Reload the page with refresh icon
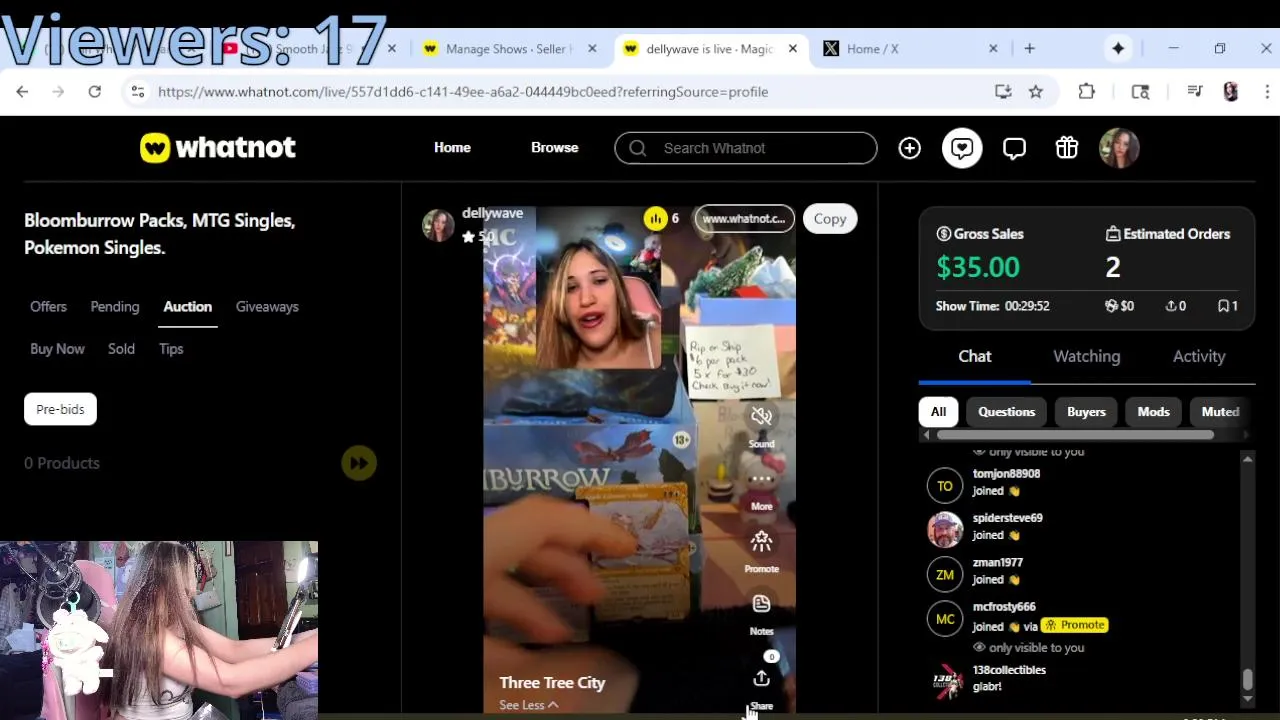Image resolution: width=1280 pixels, height=720 pixels. click(x=94, y=91)
